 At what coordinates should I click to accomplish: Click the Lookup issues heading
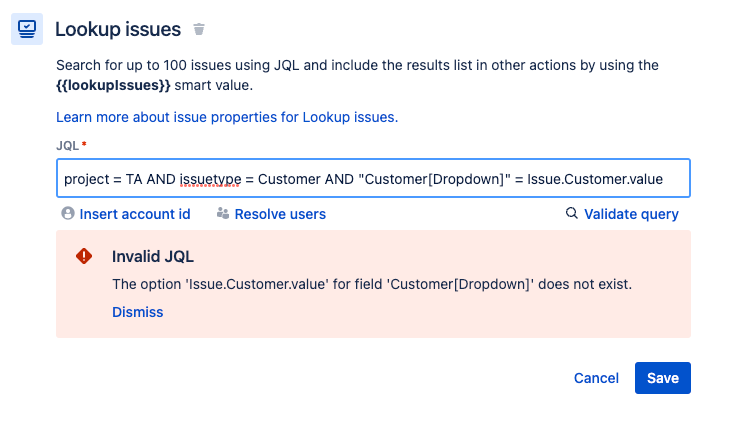tap(118, 29)
